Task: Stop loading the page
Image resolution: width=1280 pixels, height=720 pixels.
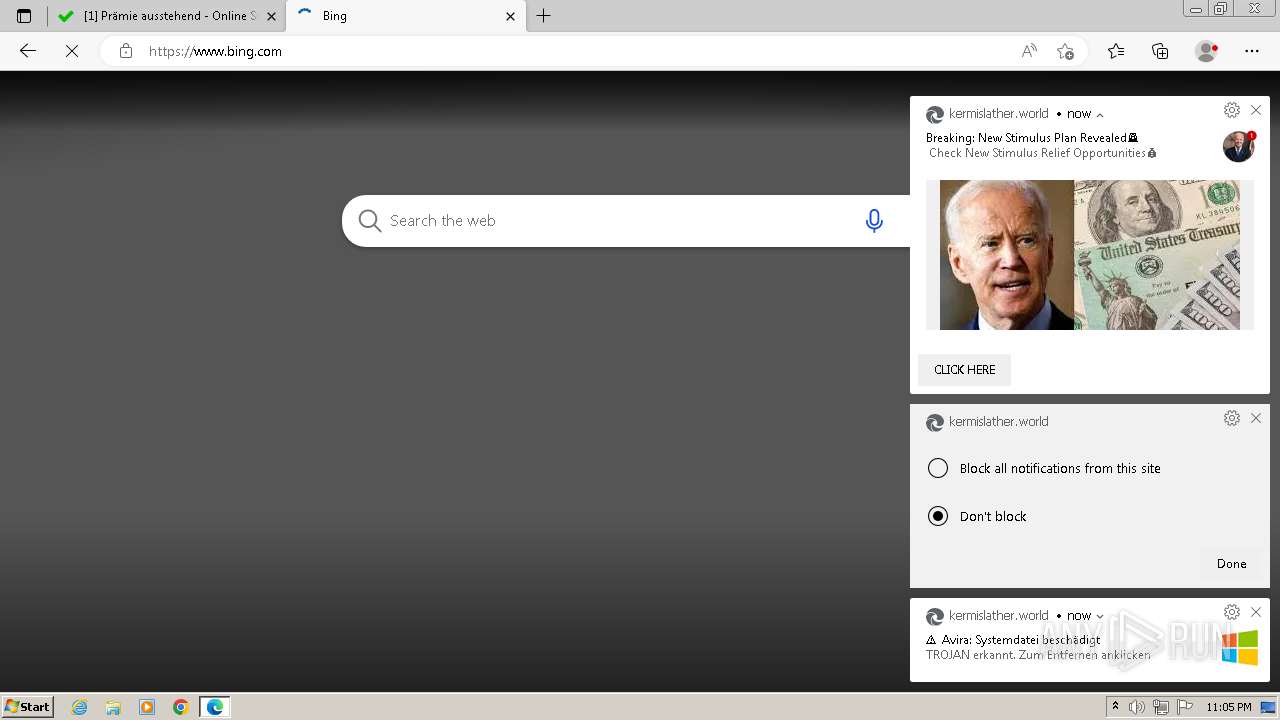Action: tap(72, 51)
